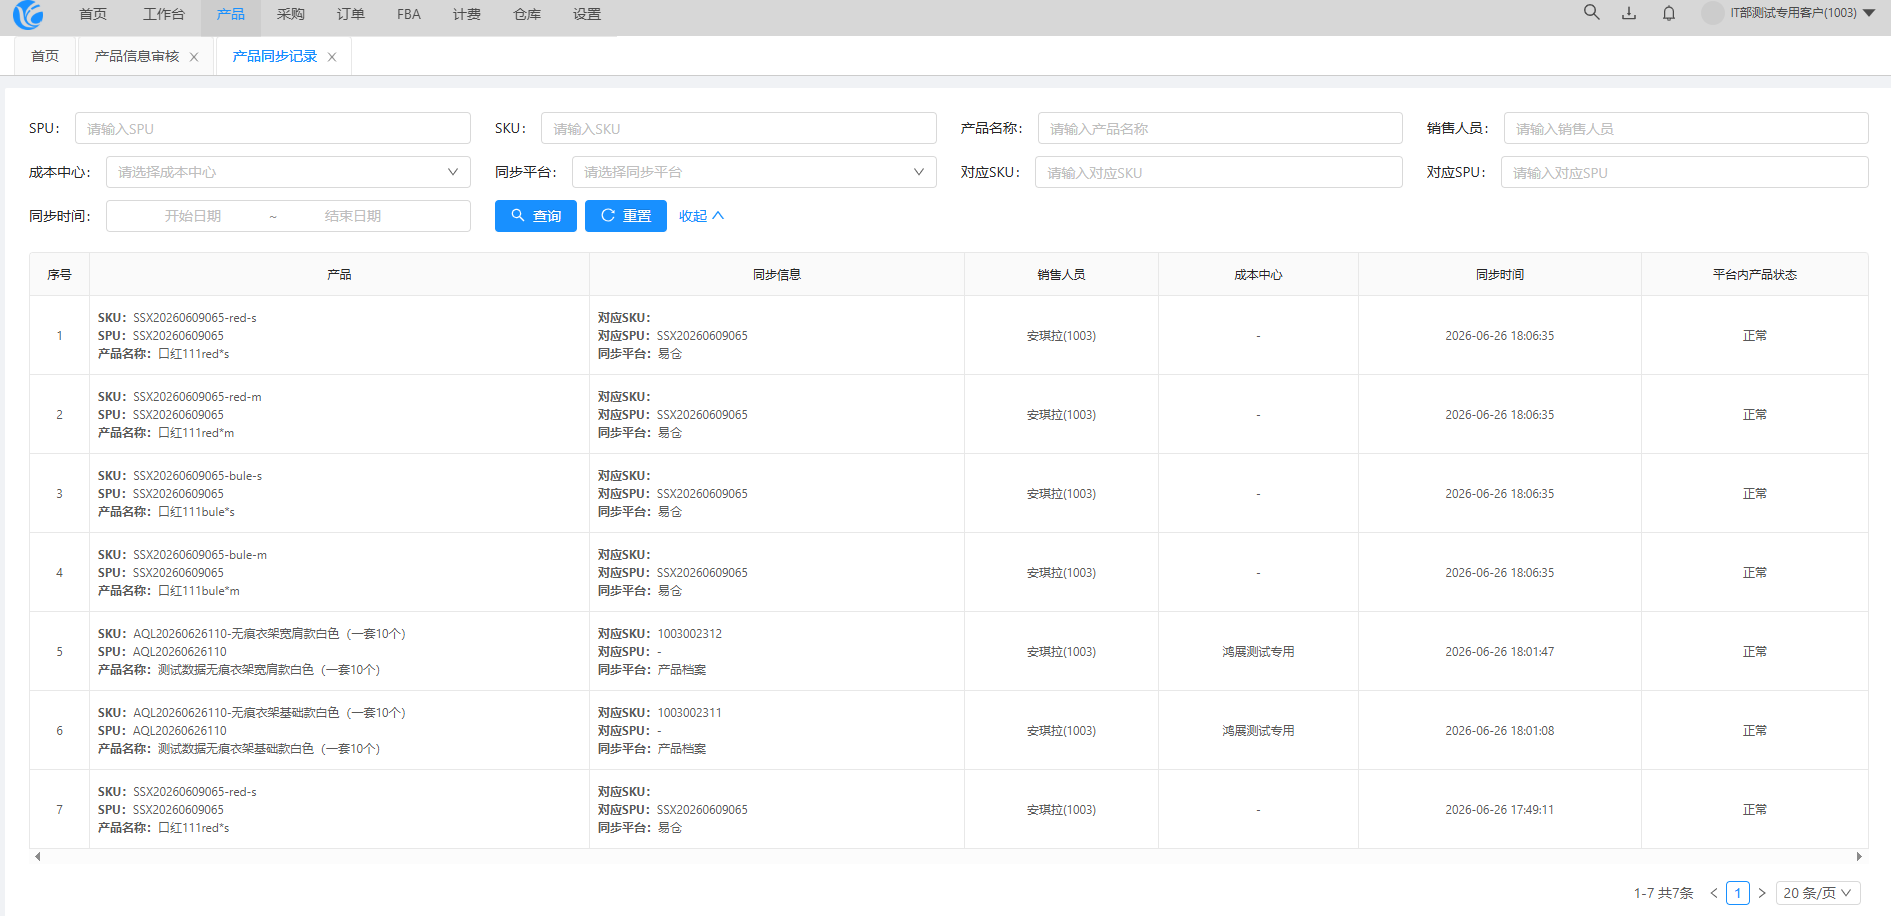Image resolution: width=1891 pixels, height=916 pixels.
Task: Go to the next pagination page arrow
Action: tap(1762, 893)
